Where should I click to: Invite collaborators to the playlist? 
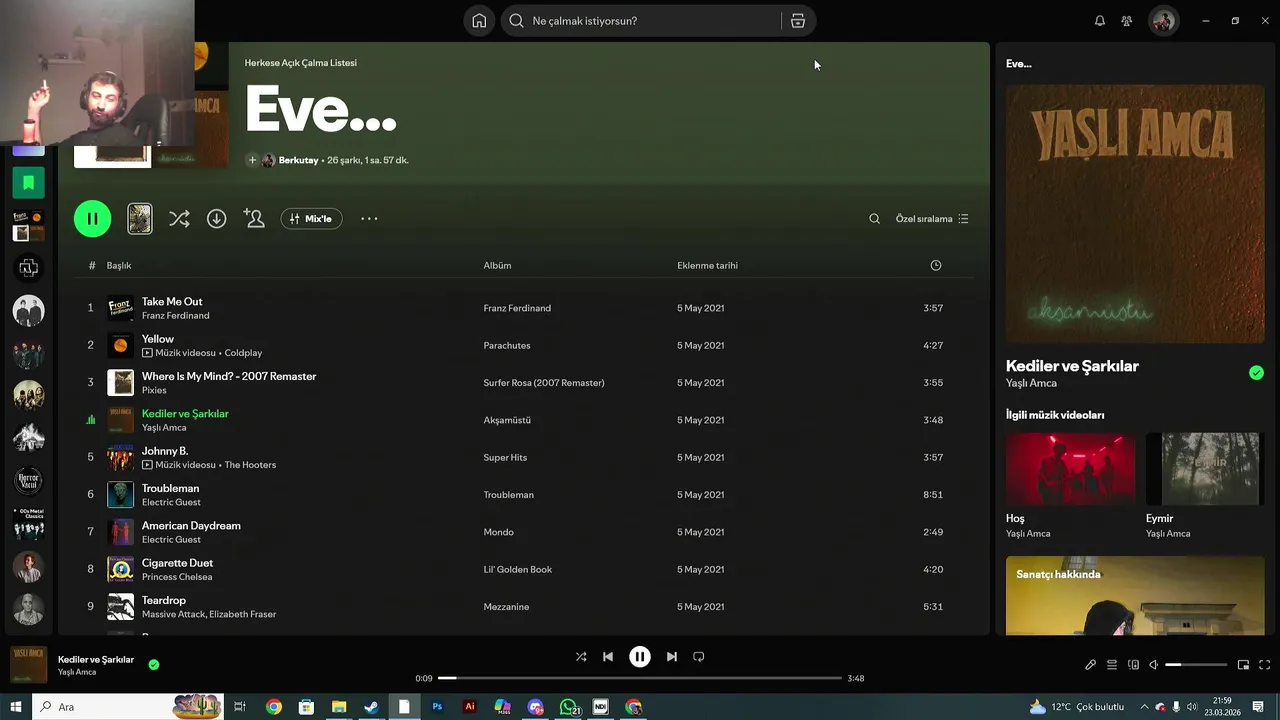pyautogui.click(x=254, y=218)
